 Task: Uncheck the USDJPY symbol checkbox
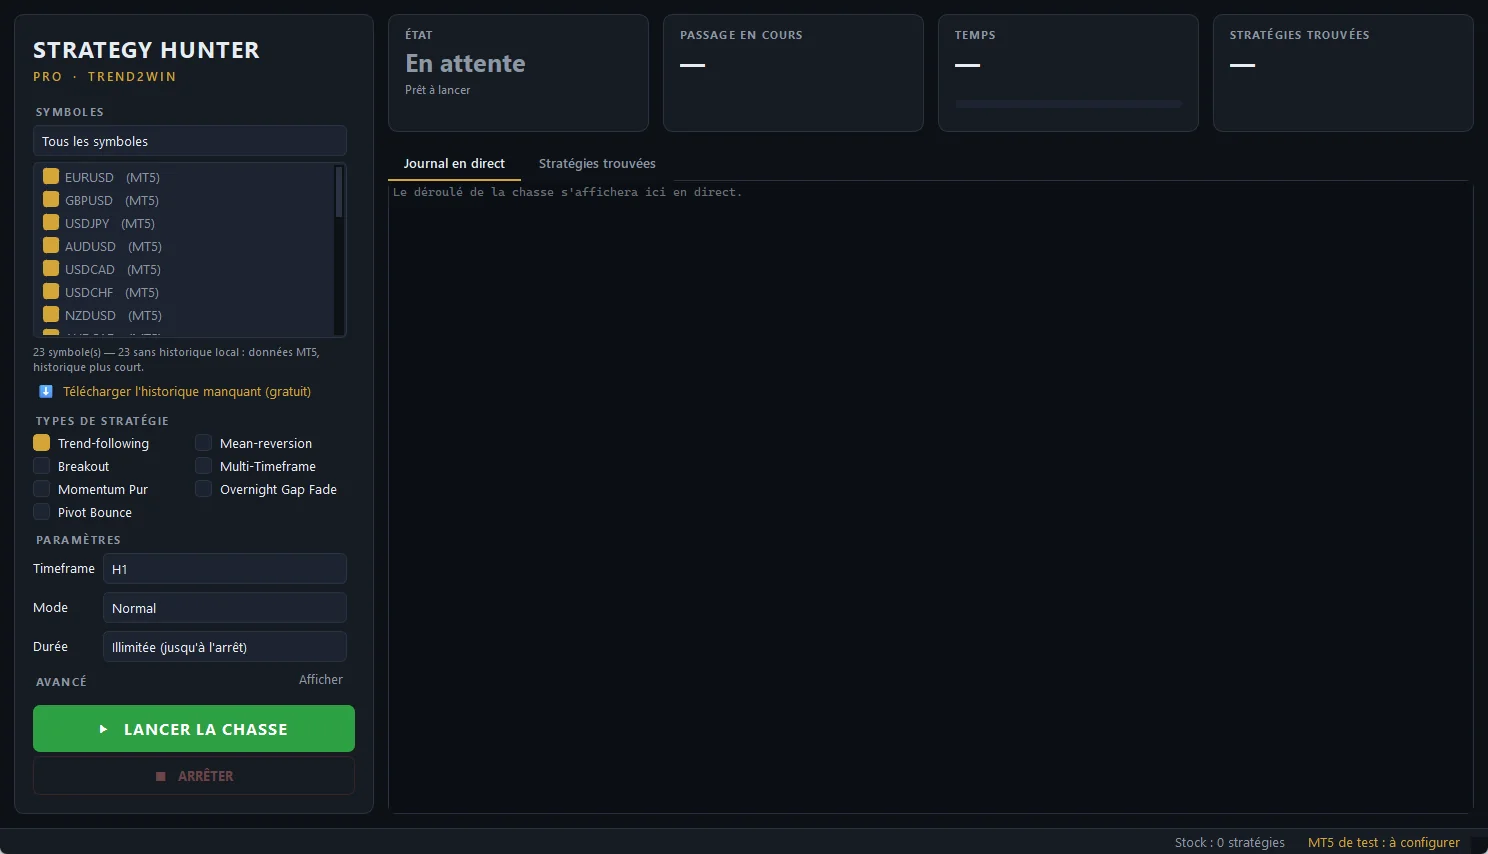point(51,222)
